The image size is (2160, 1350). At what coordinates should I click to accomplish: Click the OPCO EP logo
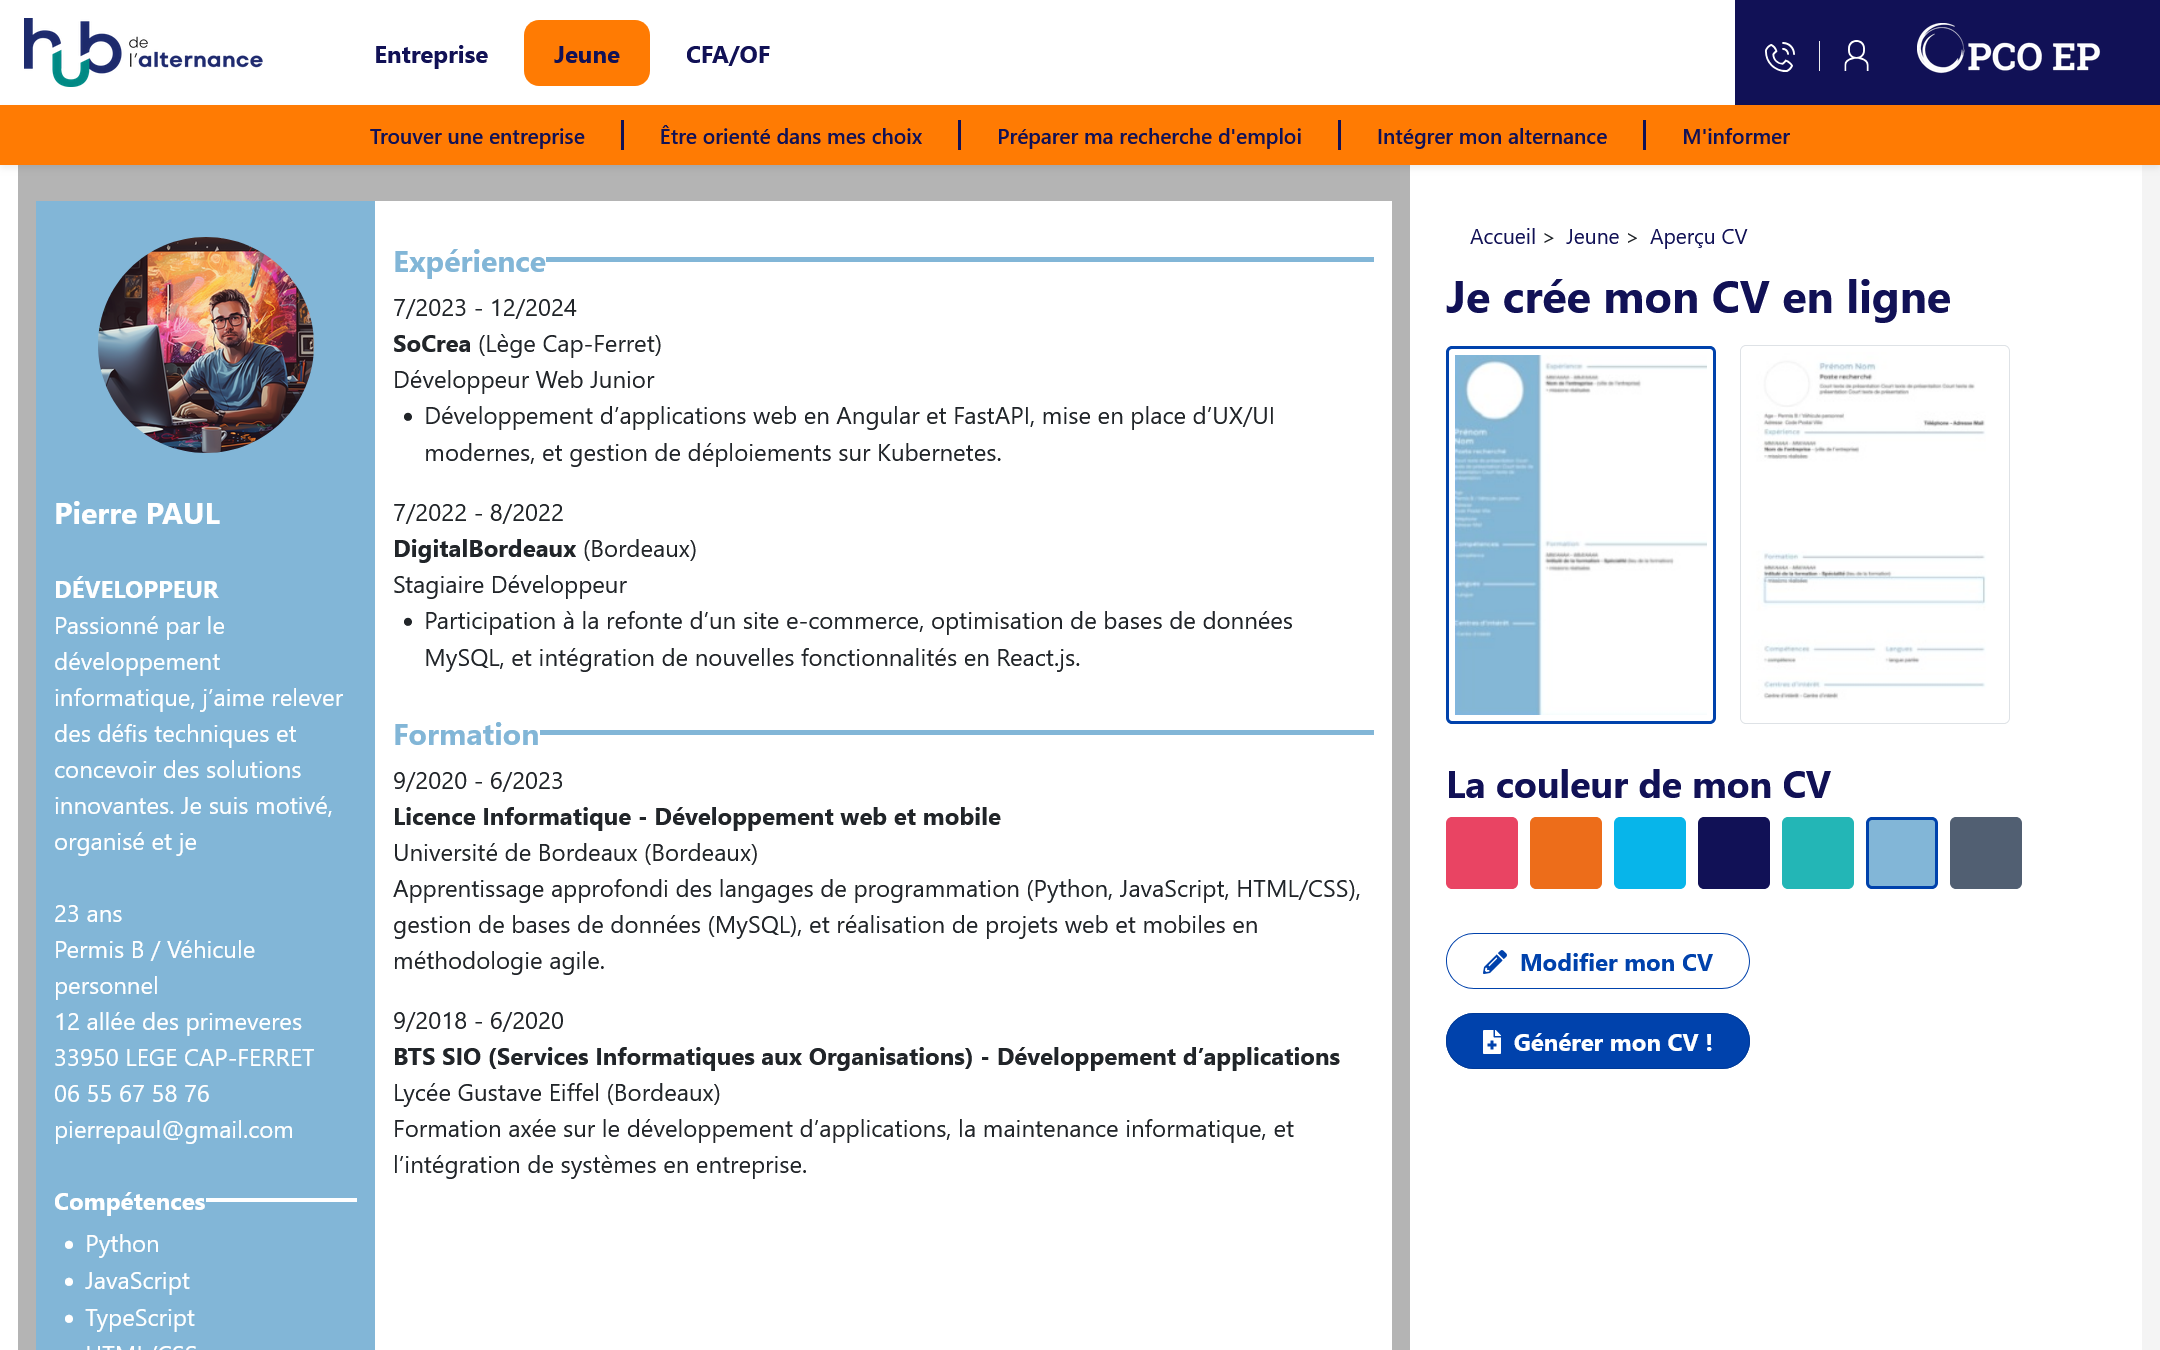click(2008, 50)
